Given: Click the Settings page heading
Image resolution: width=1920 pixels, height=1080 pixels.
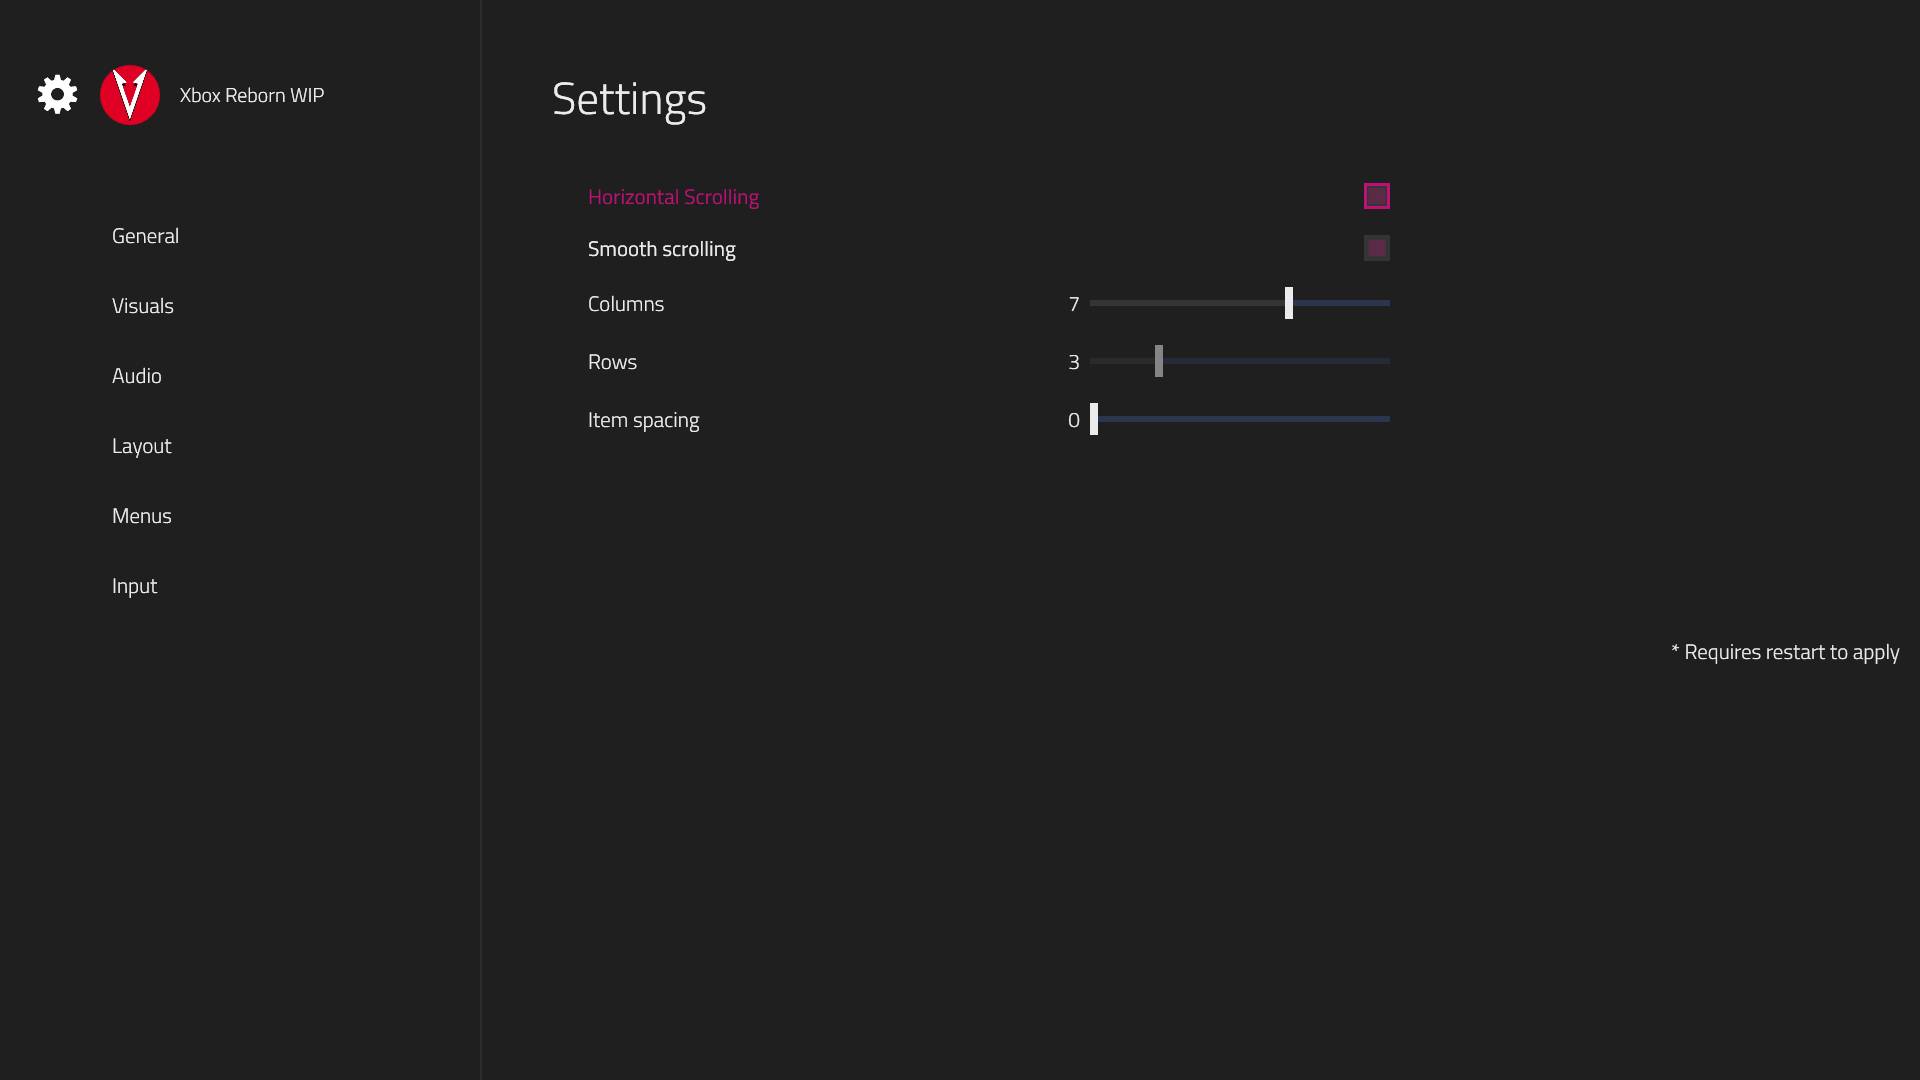Looking at the screenshot, I should pos(629,99).
